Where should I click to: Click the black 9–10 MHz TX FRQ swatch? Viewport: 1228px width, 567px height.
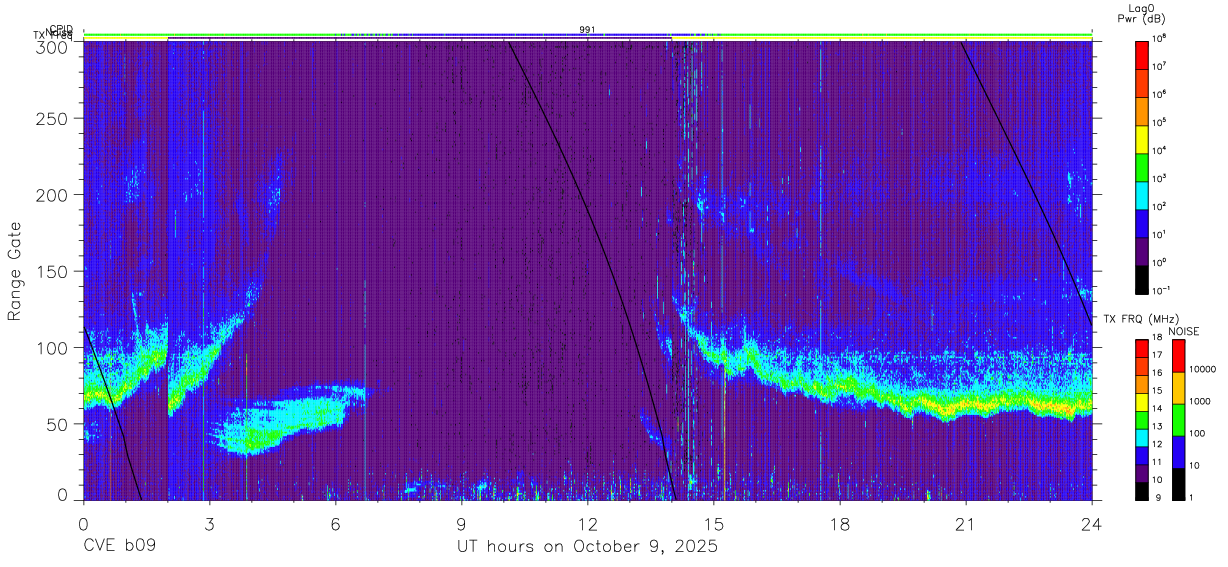point(1143,489)
